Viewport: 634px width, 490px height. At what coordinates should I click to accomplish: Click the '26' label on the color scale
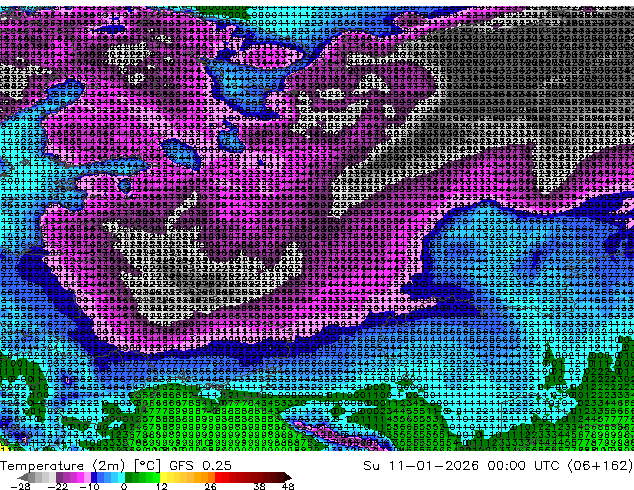(210, 486)
